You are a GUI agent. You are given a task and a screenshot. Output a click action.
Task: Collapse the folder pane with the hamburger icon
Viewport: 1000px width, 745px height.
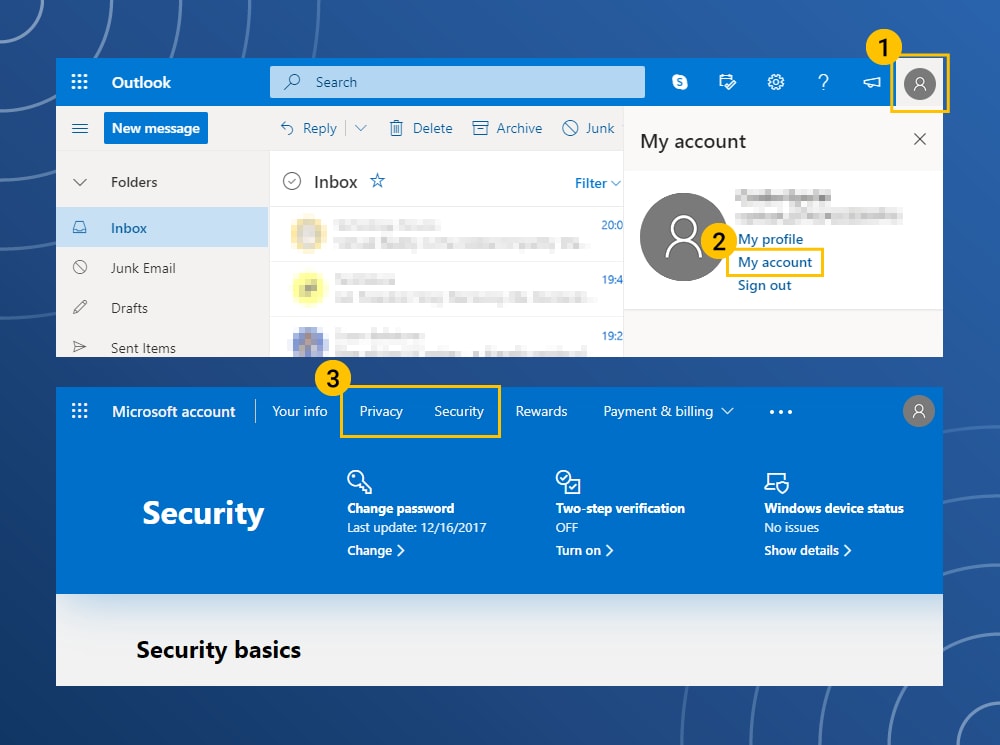(79, 128)
